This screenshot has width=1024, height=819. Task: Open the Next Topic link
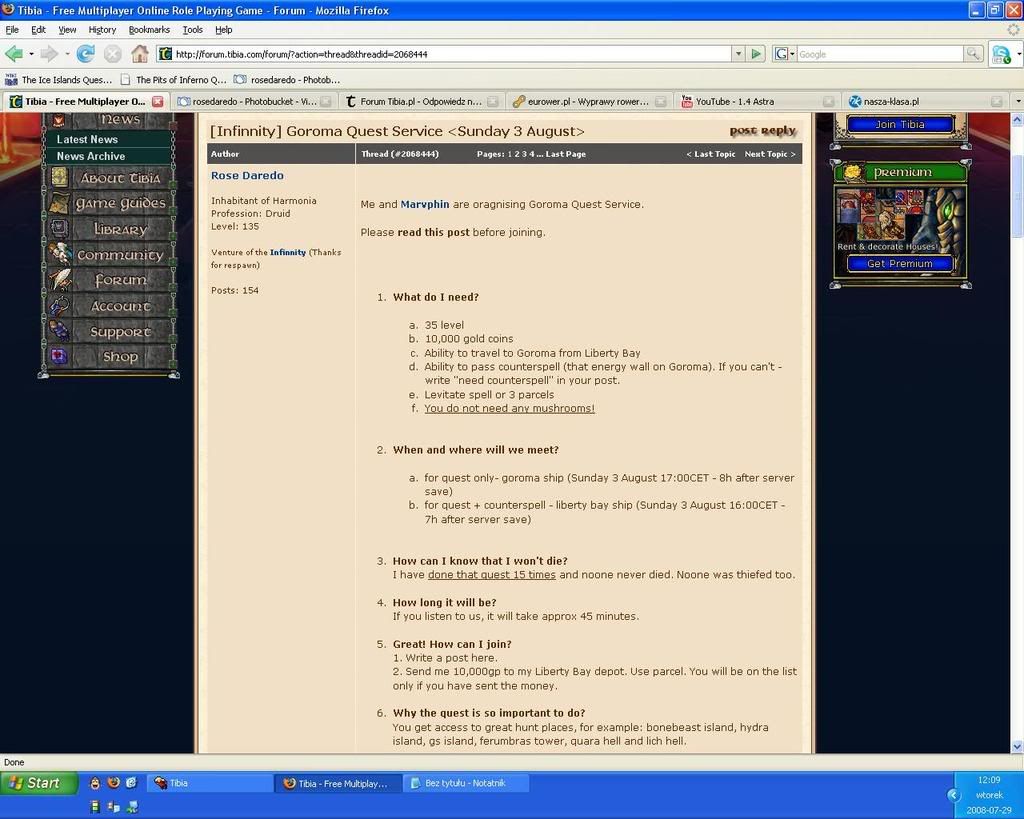770,154
